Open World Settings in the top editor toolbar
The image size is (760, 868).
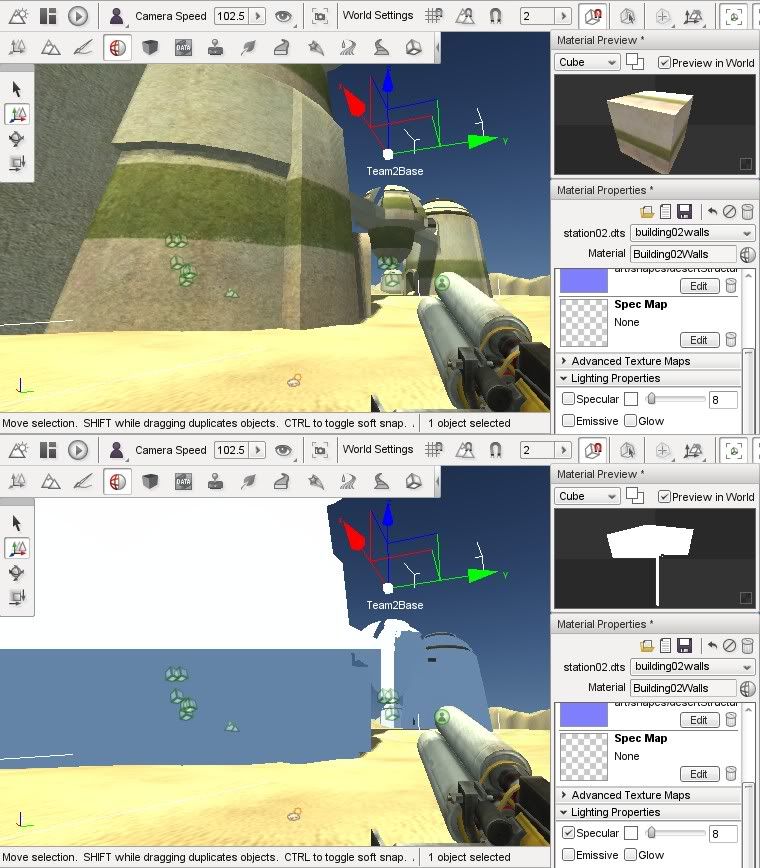(x=378, y=15)
